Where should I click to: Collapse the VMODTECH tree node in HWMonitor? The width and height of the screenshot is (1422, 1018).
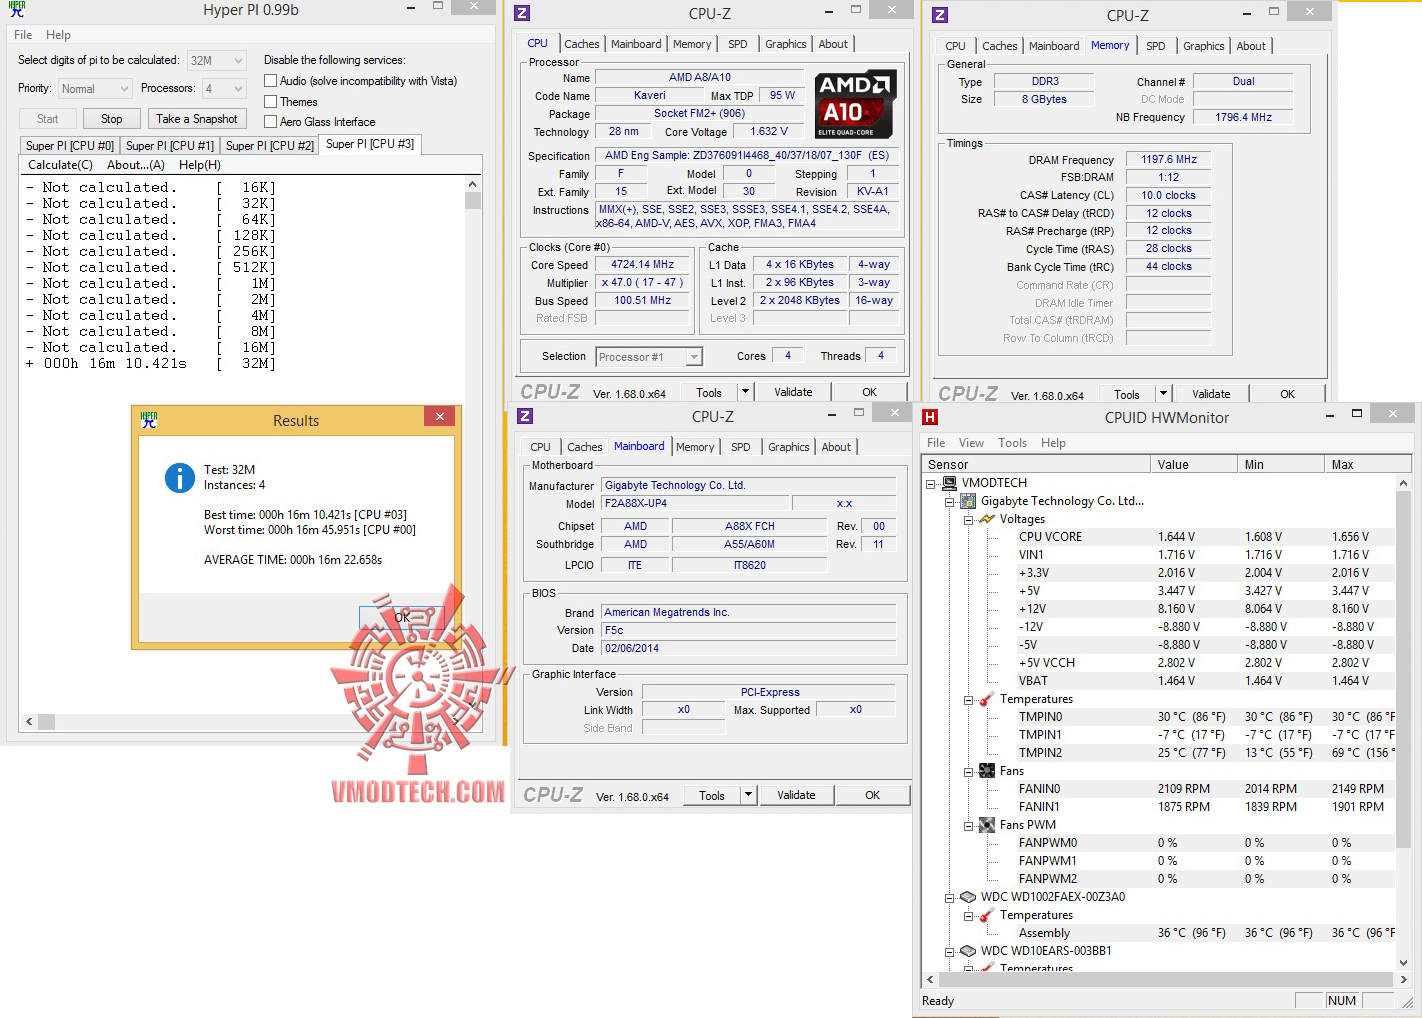tap(931, 483)
